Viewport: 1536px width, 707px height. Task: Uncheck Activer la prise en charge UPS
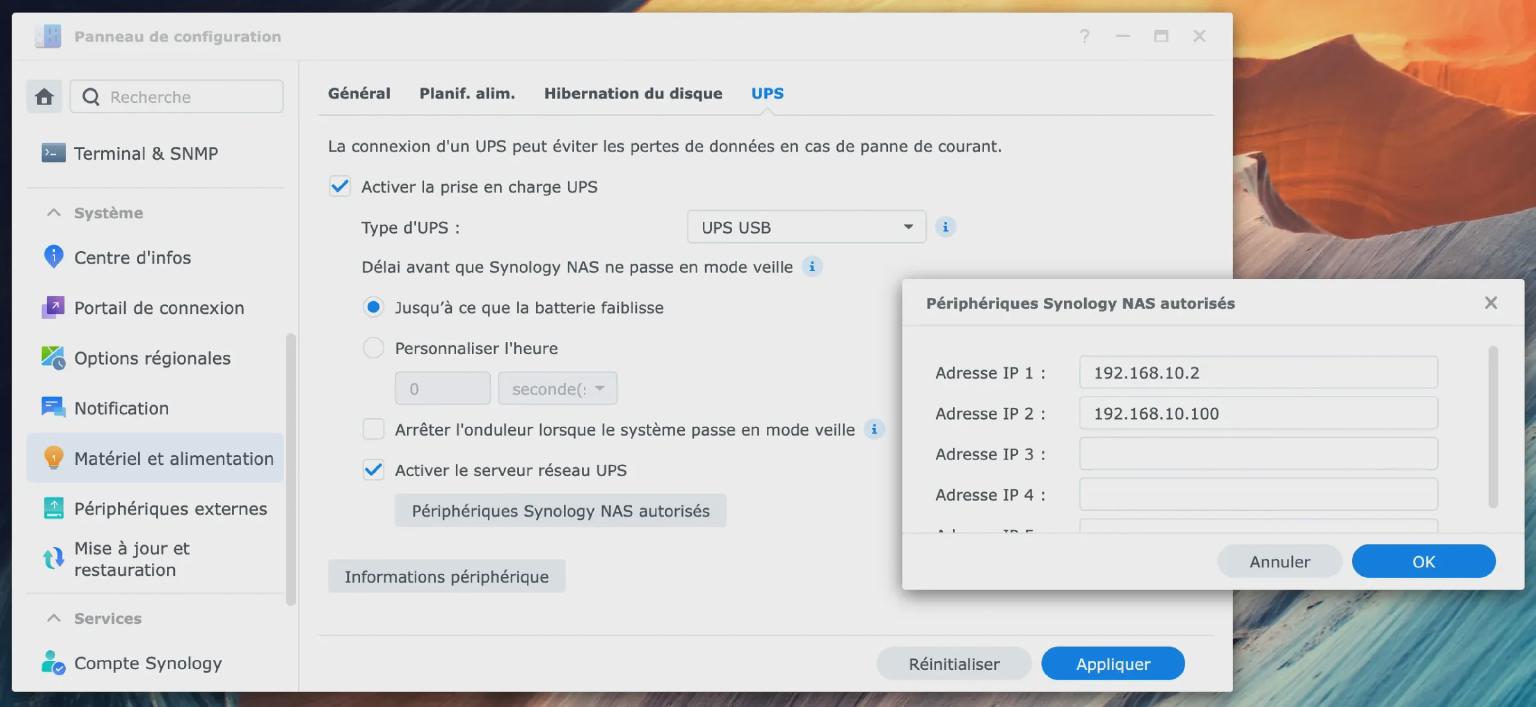[x=340, y=187]
